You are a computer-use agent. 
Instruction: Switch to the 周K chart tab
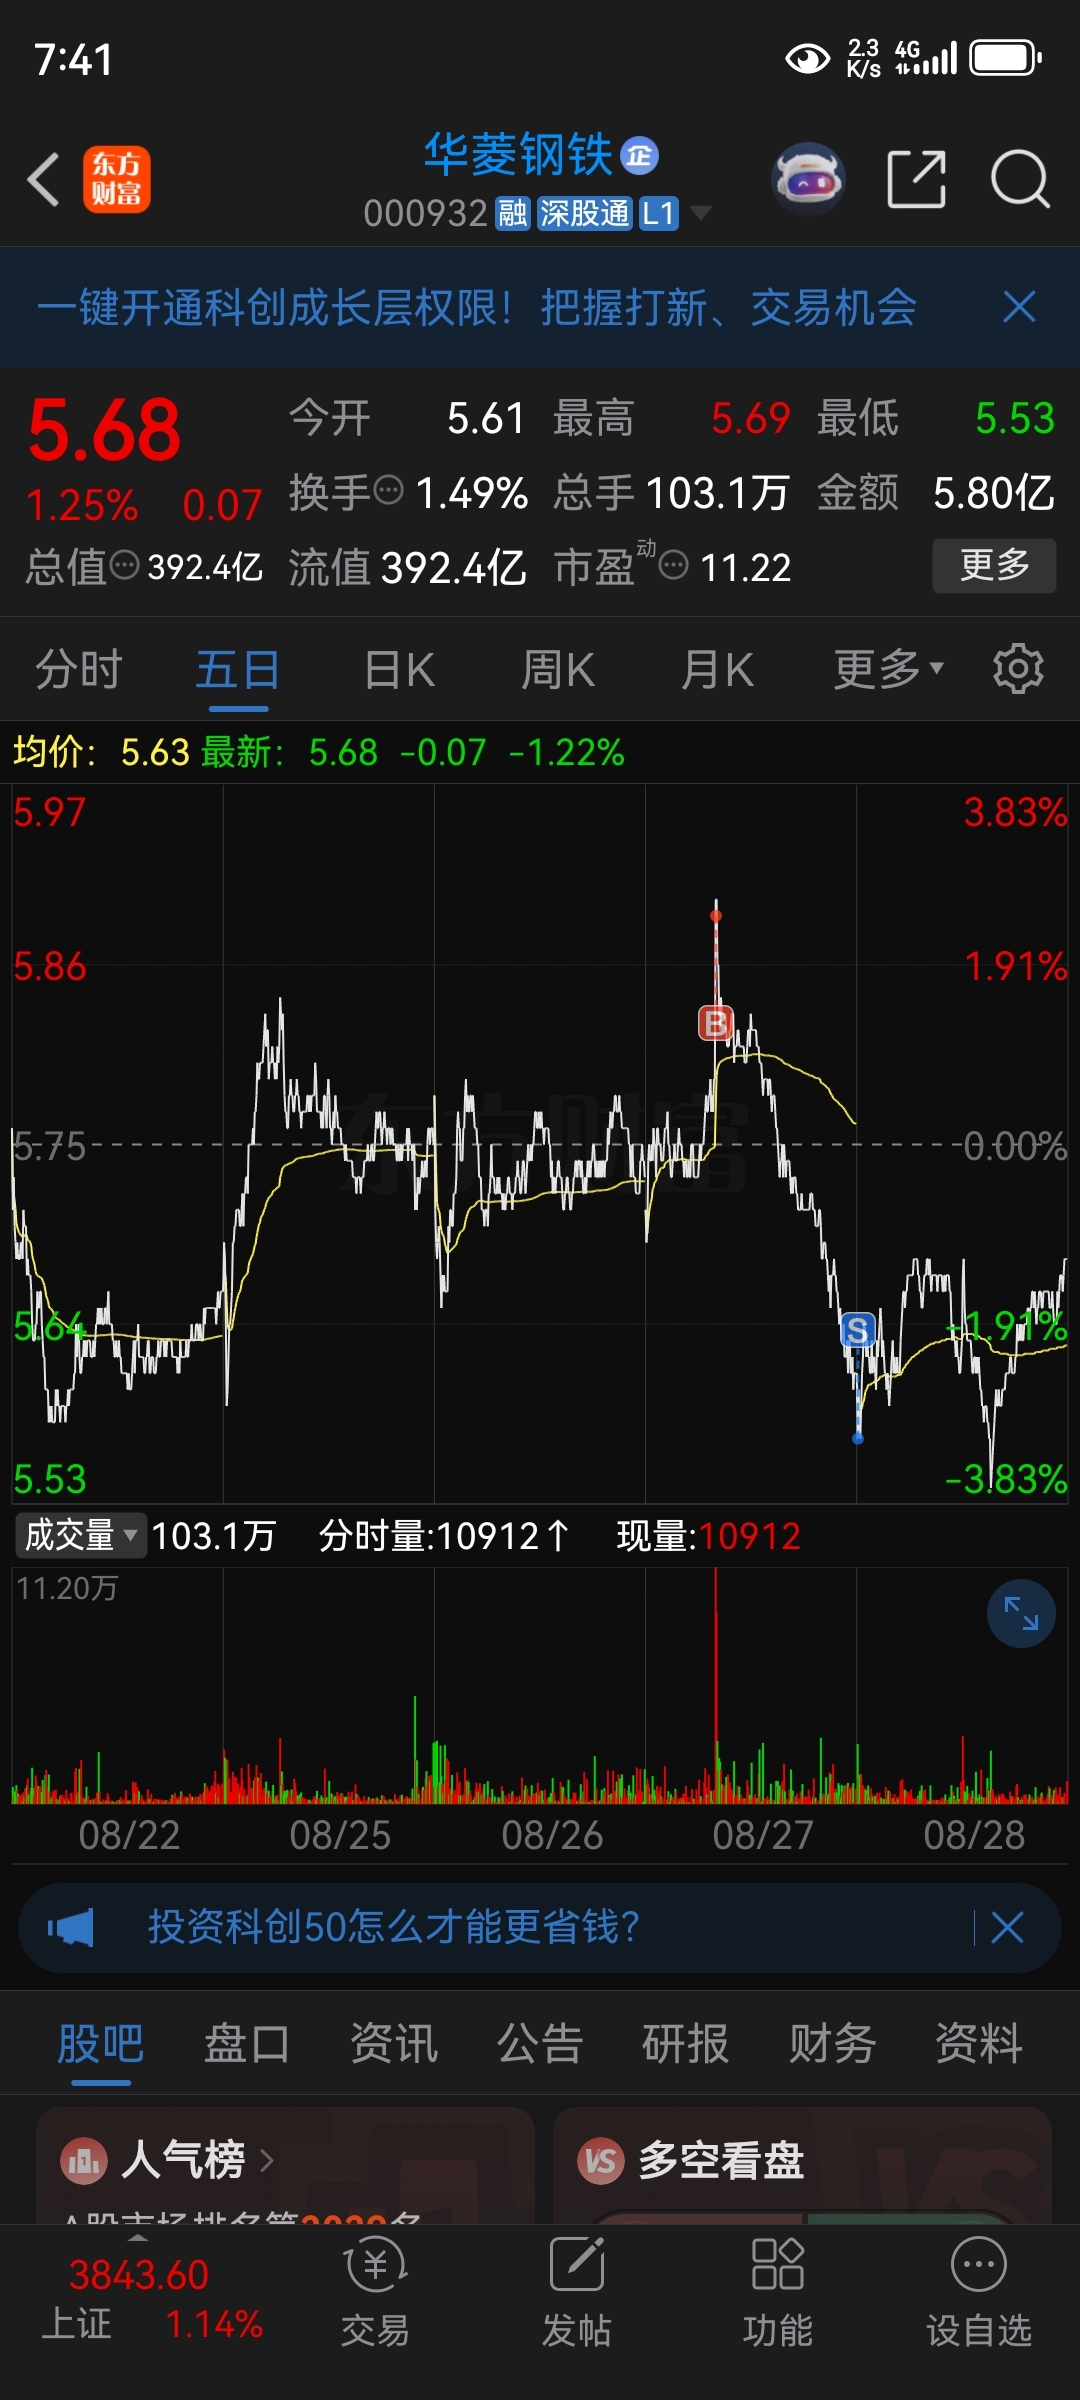pyautogui.click(x=558, y=669)
